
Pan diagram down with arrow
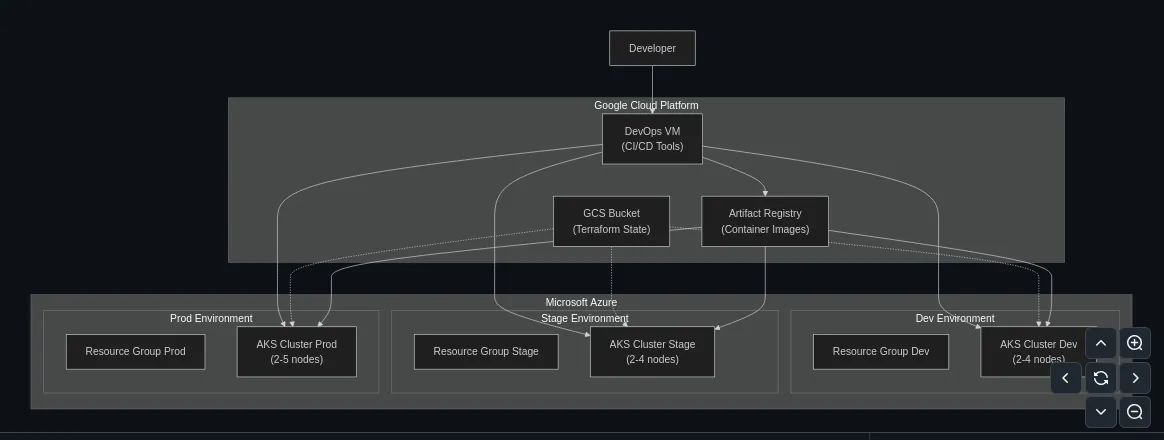[1101, 412]
